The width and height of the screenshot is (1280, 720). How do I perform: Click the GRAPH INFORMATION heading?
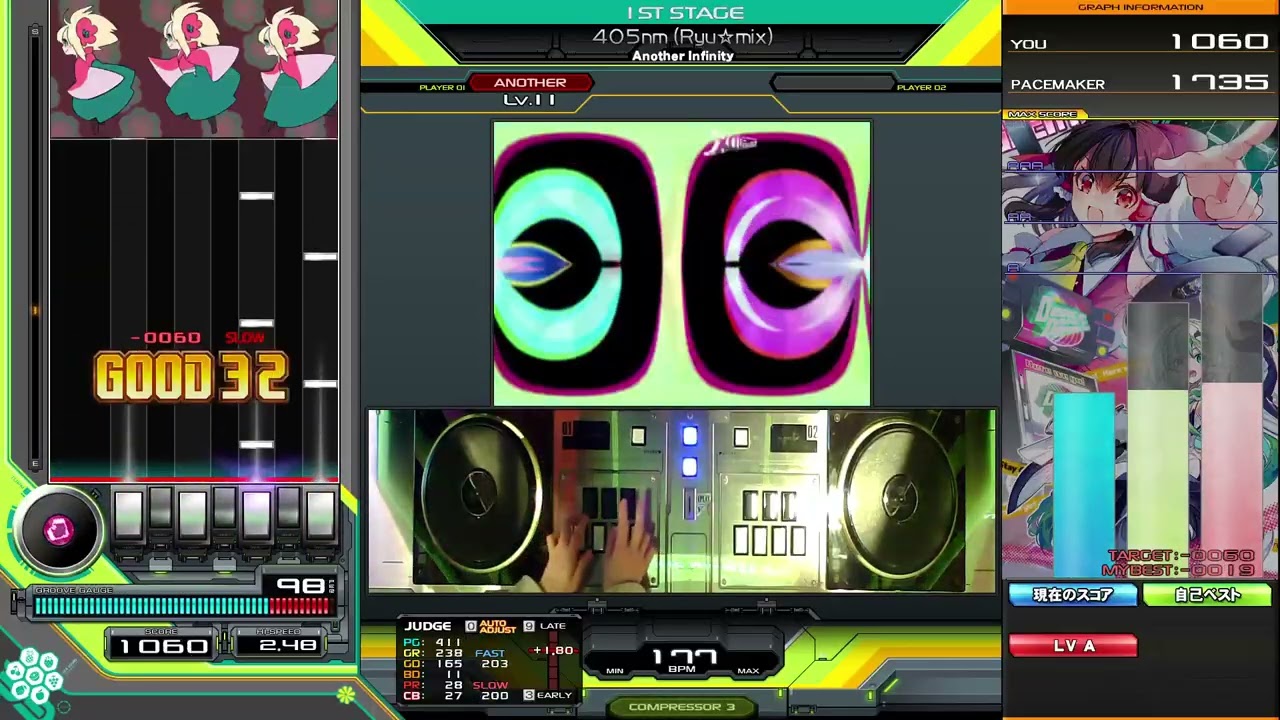pos(1140,7)
